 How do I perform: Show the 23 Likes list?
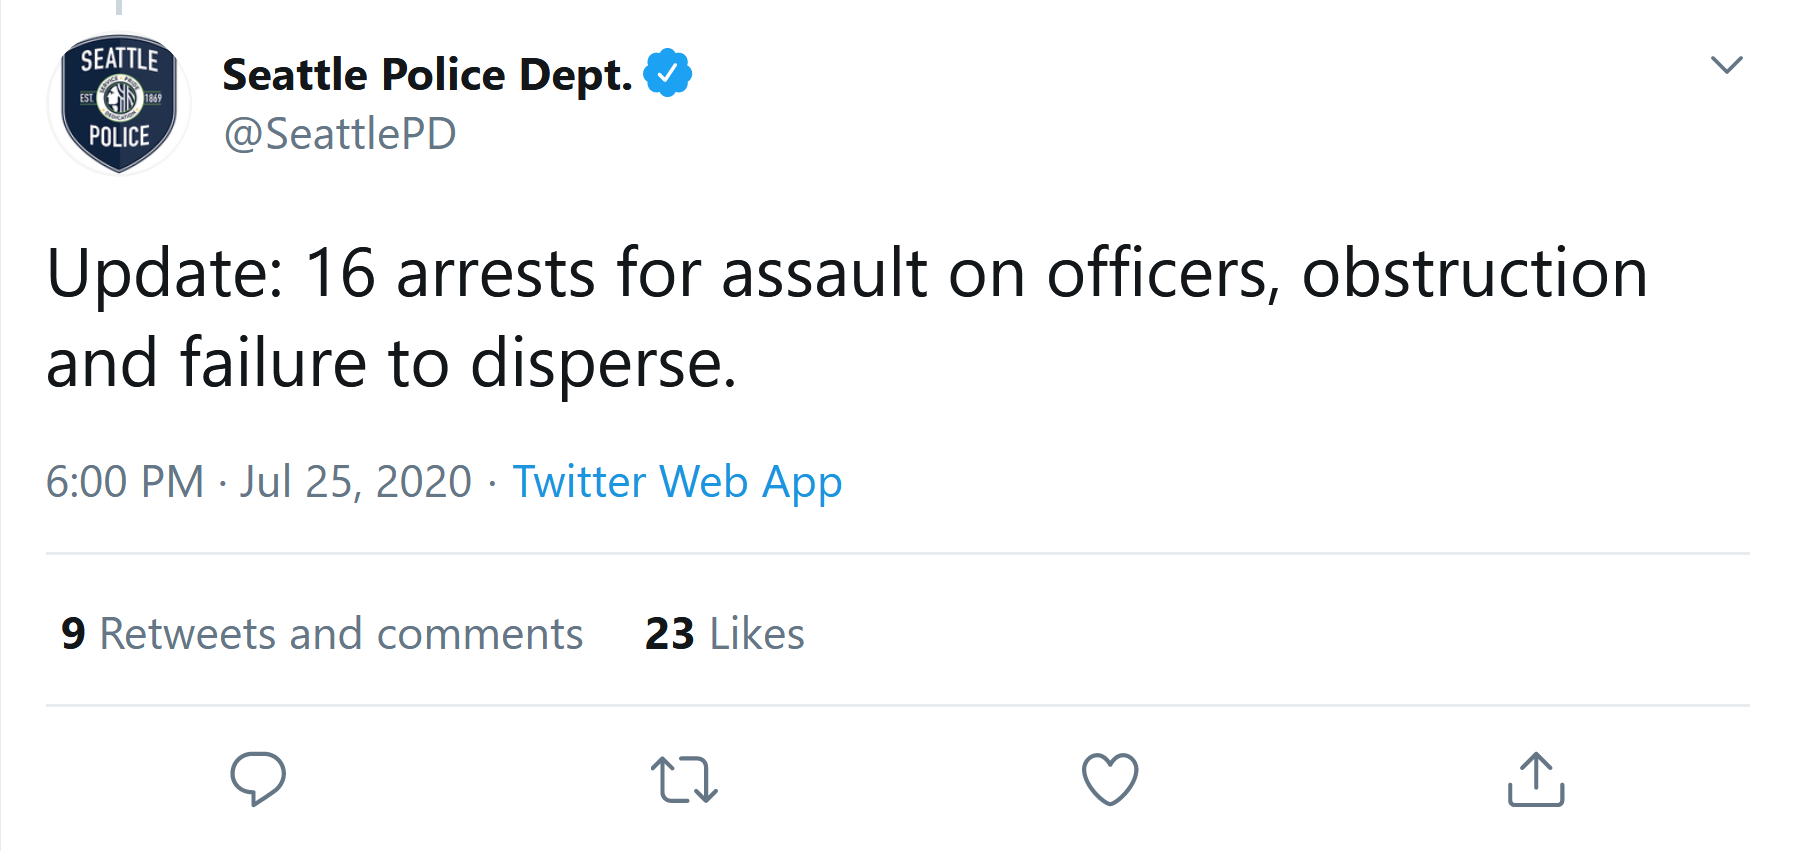724,634
